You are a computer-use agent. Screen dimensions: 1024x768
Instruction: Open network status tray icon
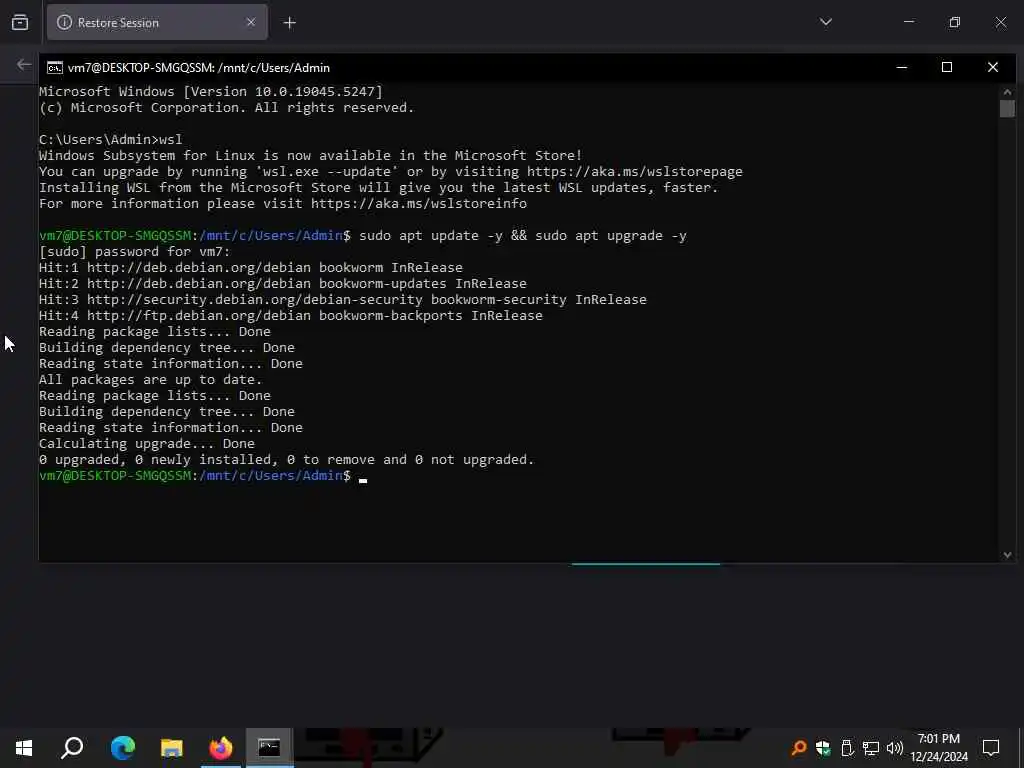point(871,748)
